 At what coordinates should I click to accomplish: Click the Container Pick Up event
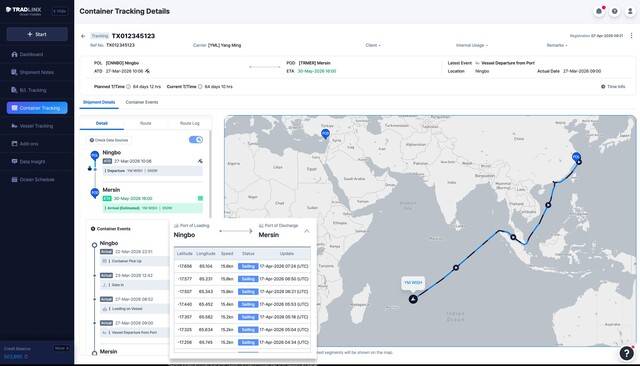[x=134, y=261]
